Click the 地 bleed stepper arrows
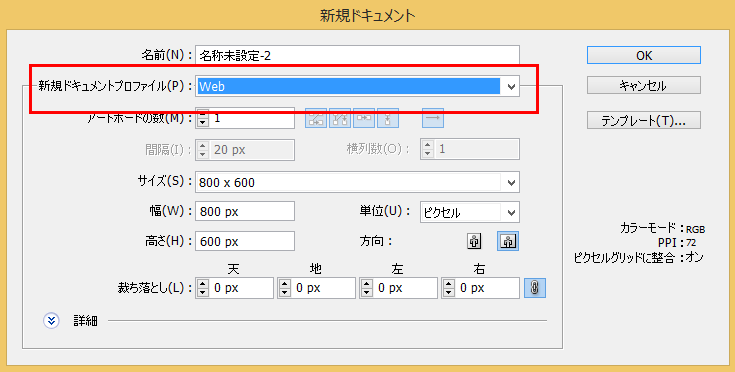Screen dimensions: 735x372 (285, 288)
